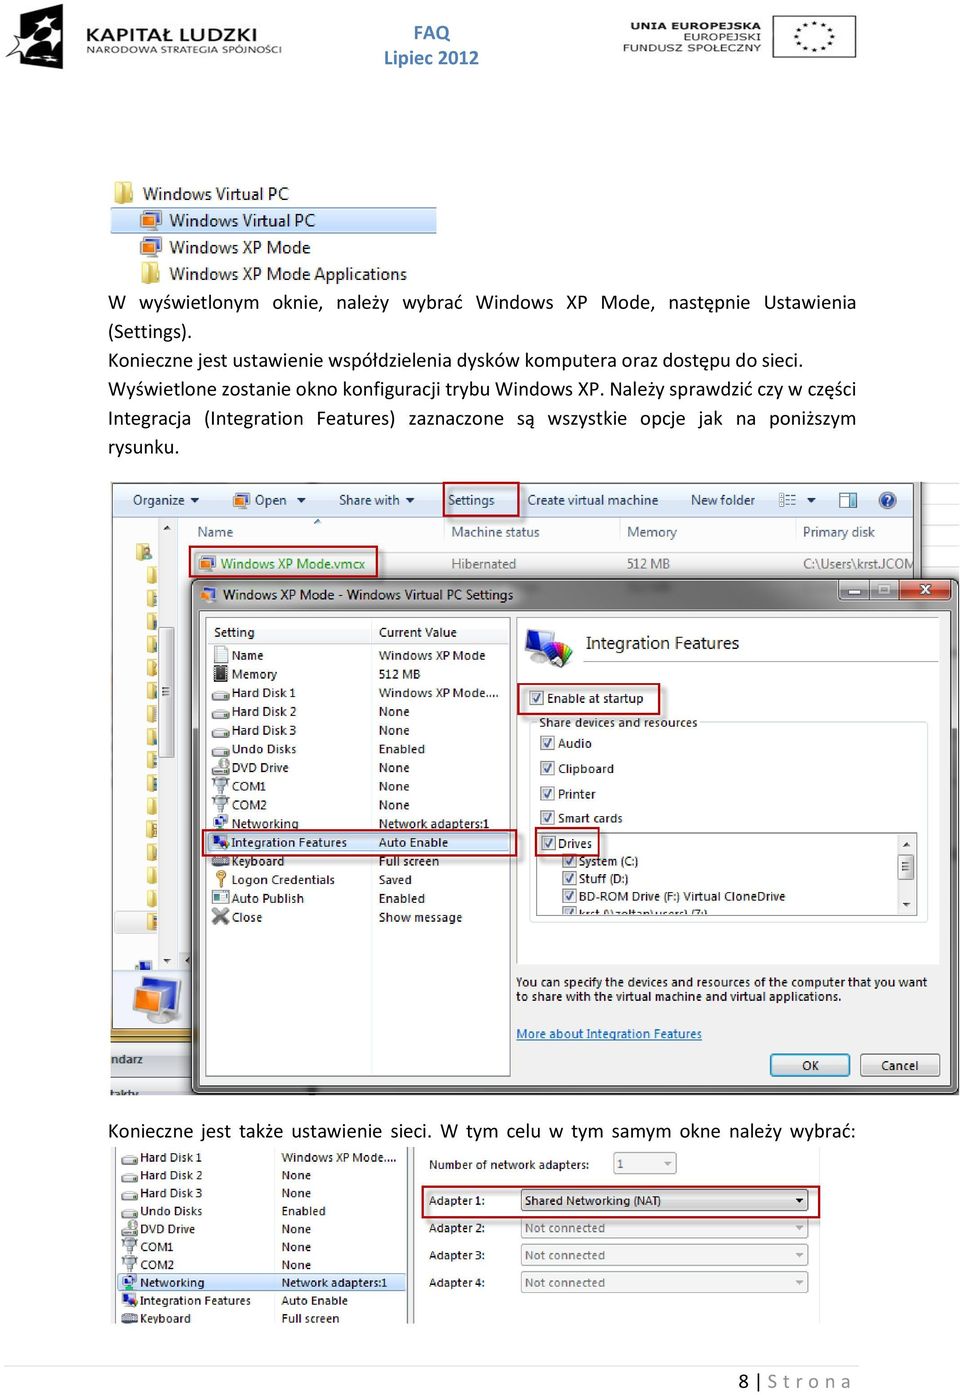Screen dimensions: 960x1395
Task: Click the virtual machine large thumbnail icon
Action: [157, 998]
